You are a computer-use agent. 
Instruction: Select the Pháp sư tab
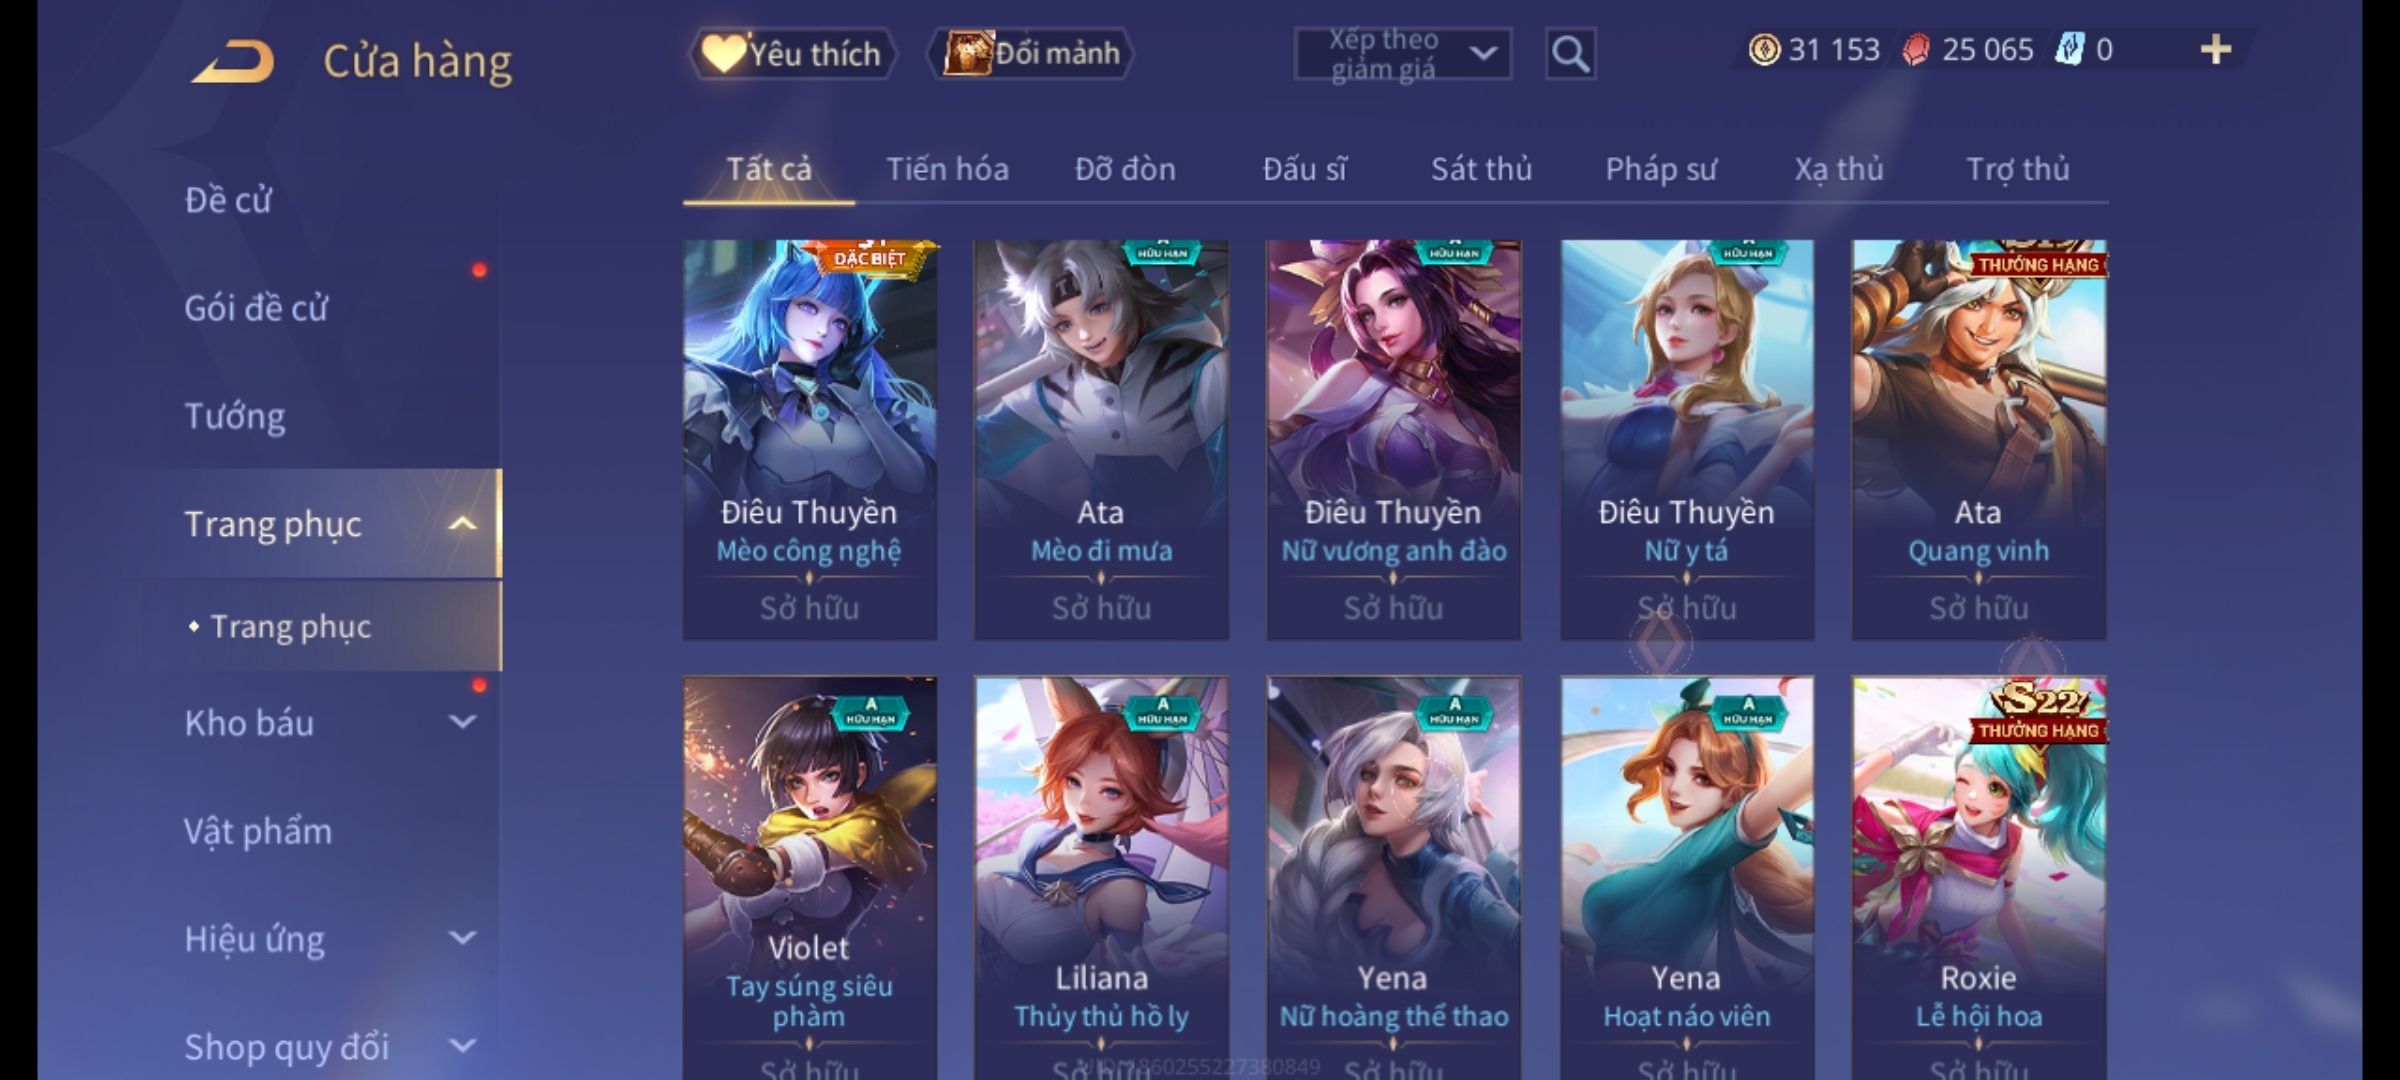click(x=1661, y=169)
